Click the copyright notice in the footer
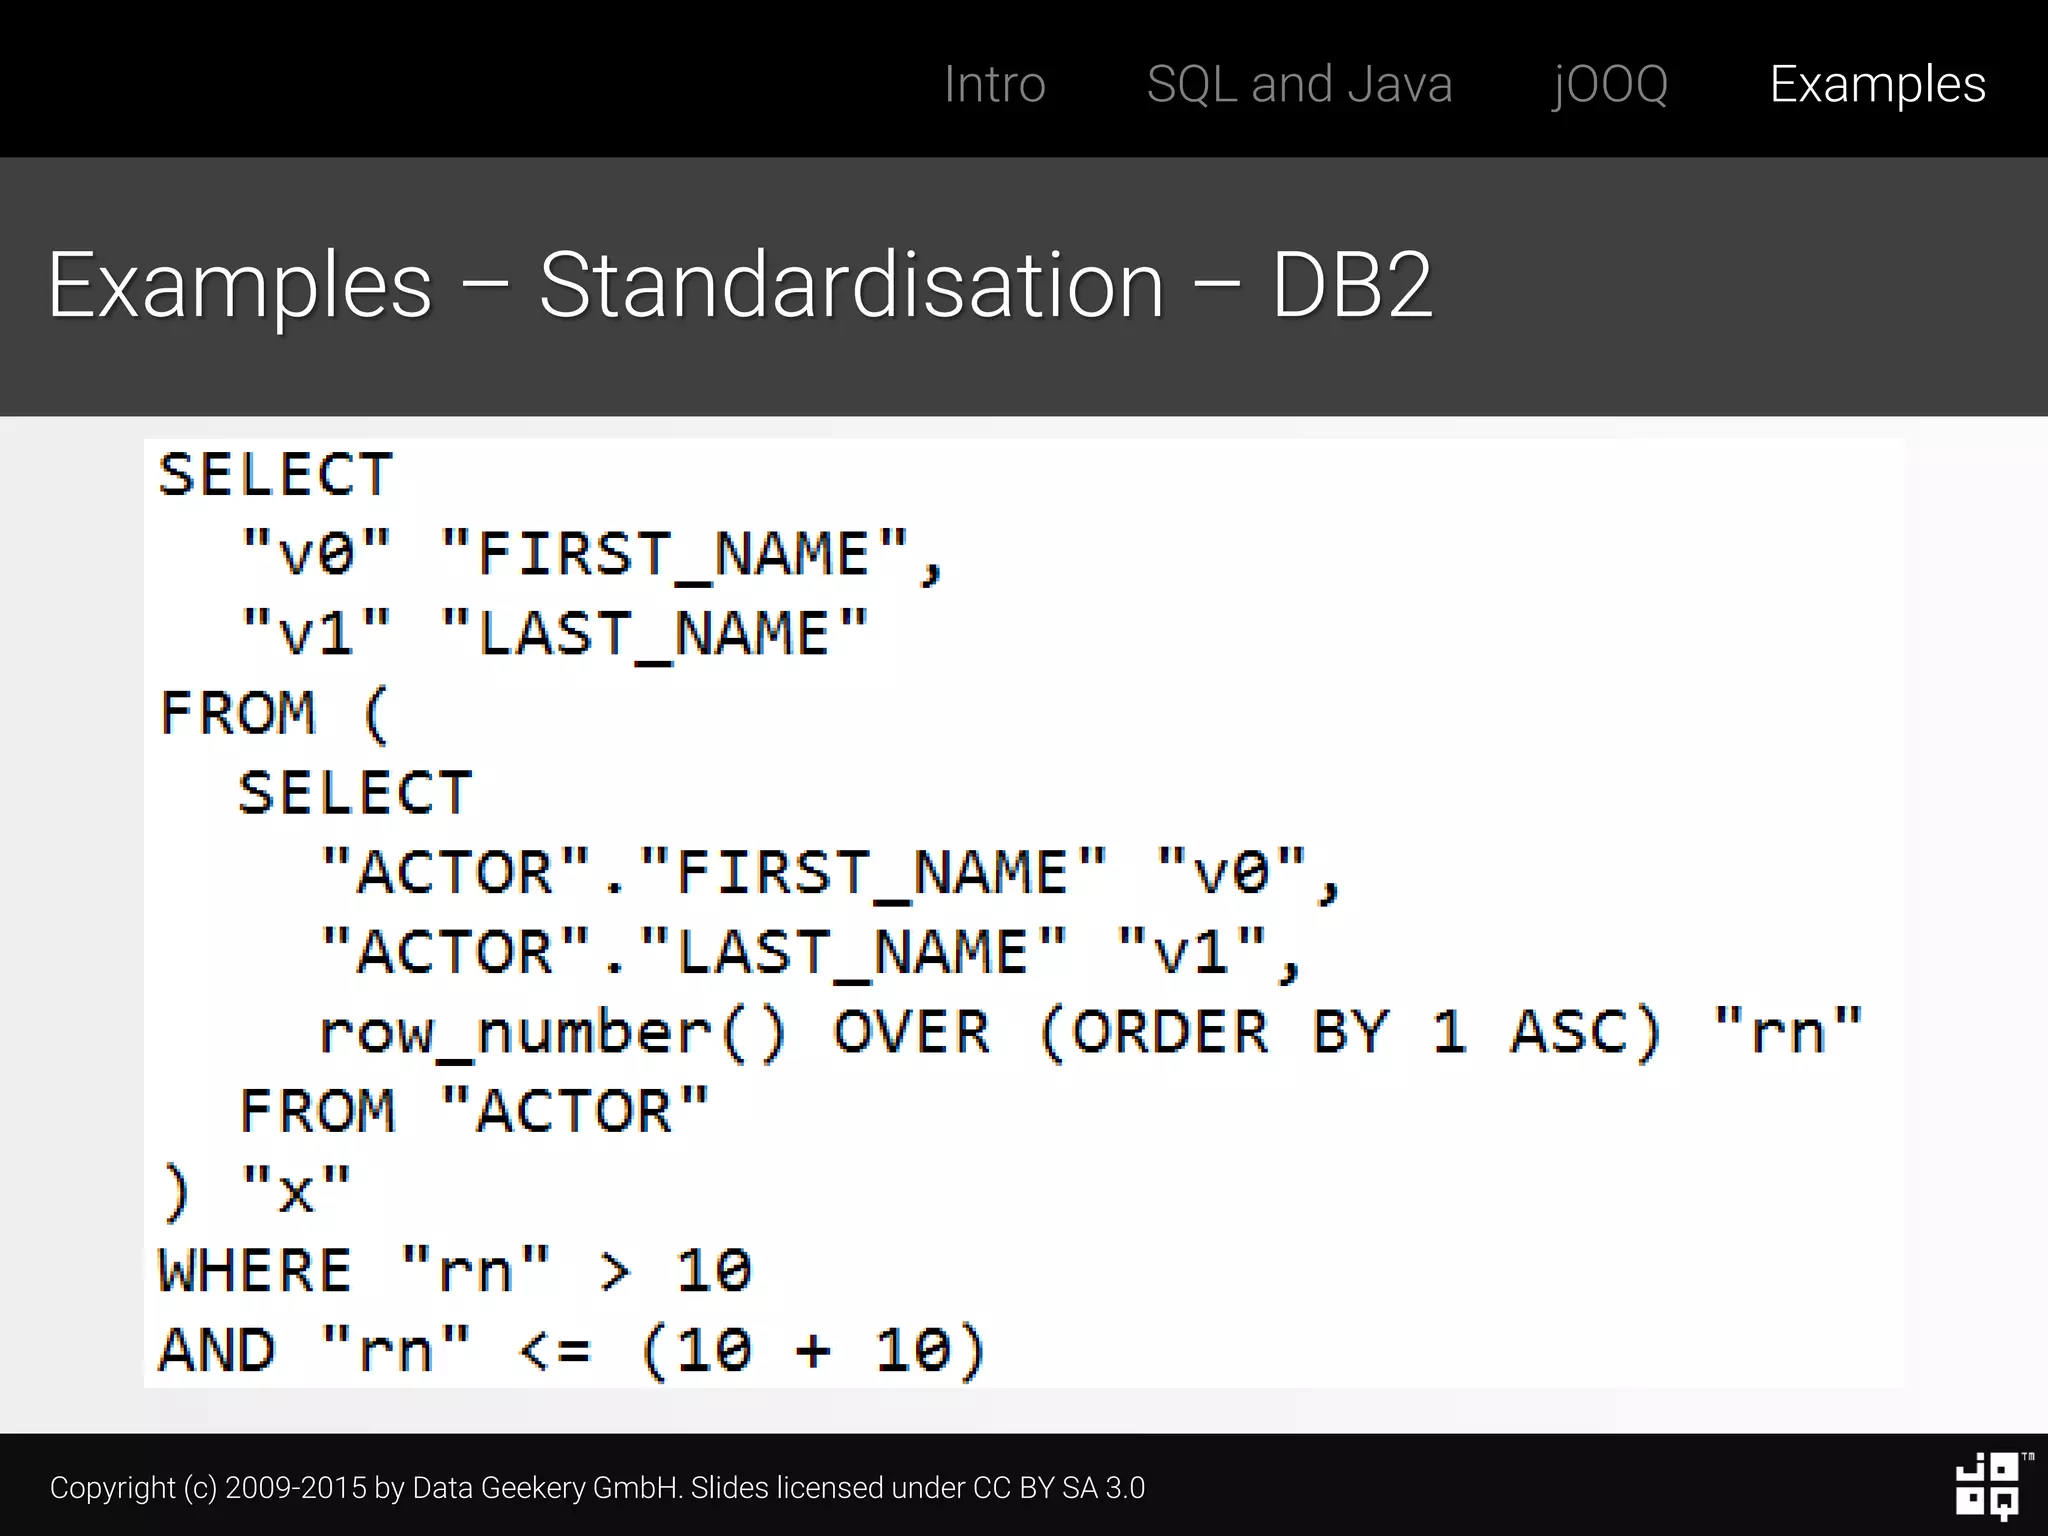Image resolution: width=2048 pixels, height=1536 pixels. point(597,1488)
